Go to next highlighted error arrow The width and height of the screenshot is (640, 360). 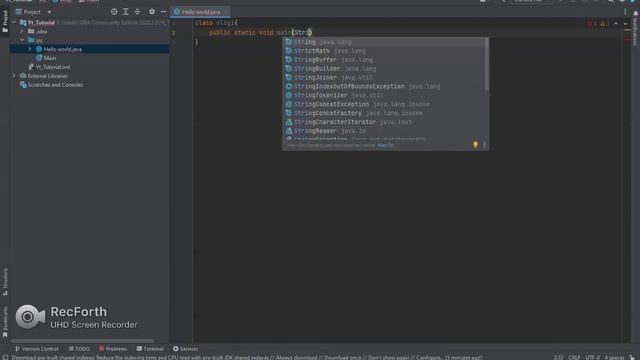625,24
